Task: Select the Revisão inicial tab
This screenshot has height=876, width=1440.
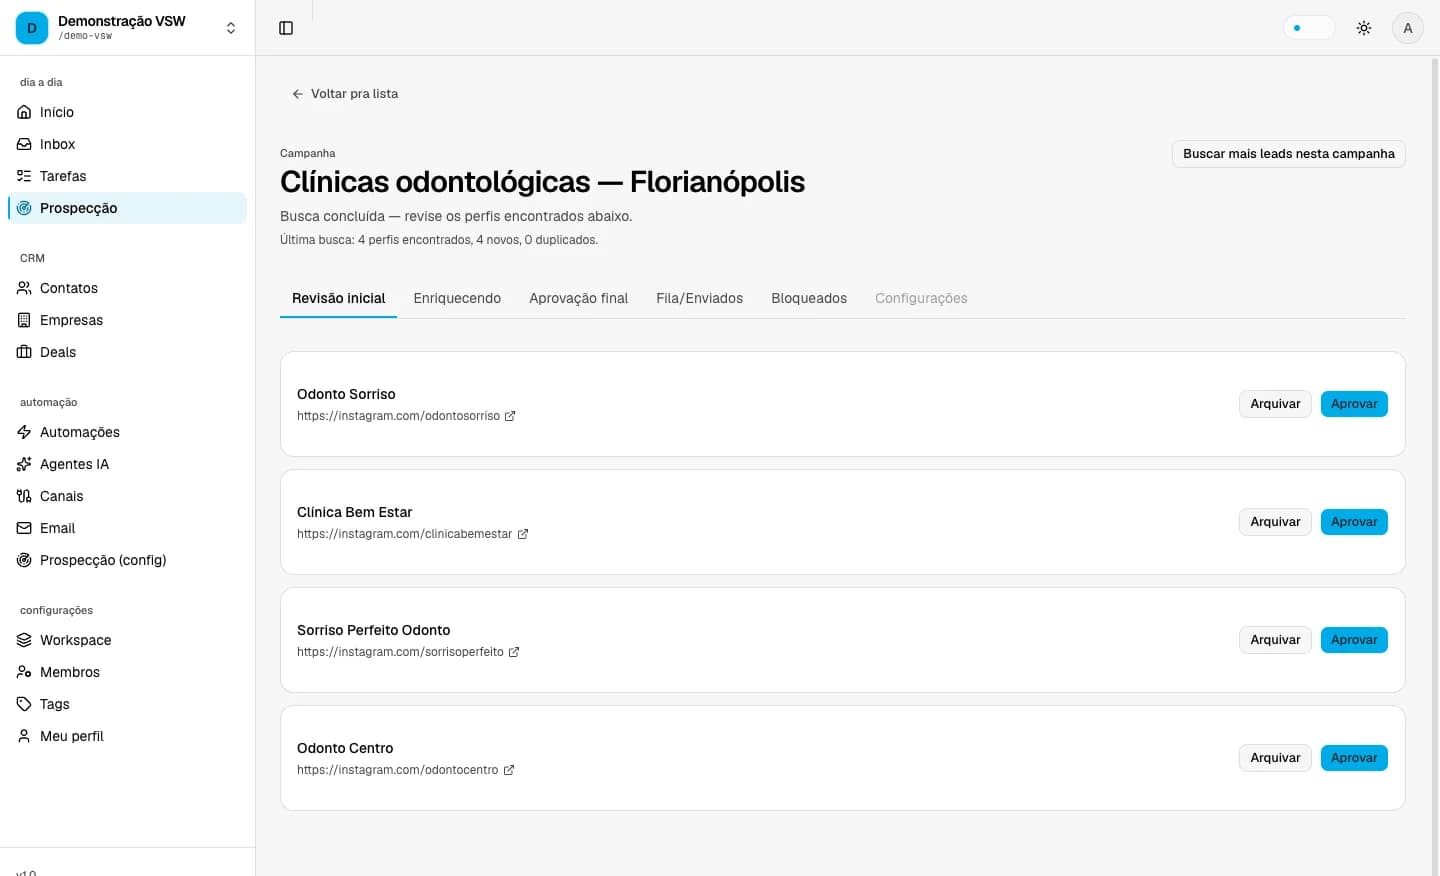Action: pyautogui.click(x=338, y=298)
